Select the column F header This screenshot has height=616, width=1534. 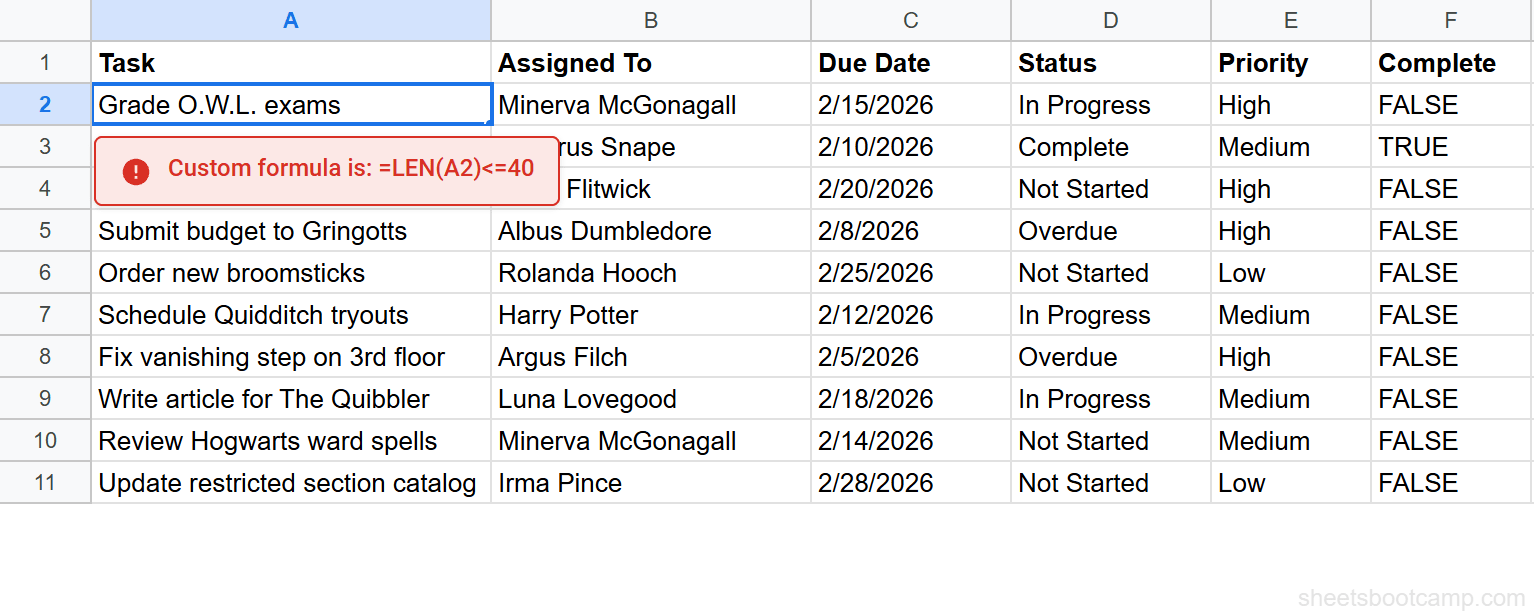(x=1451, y=20)
